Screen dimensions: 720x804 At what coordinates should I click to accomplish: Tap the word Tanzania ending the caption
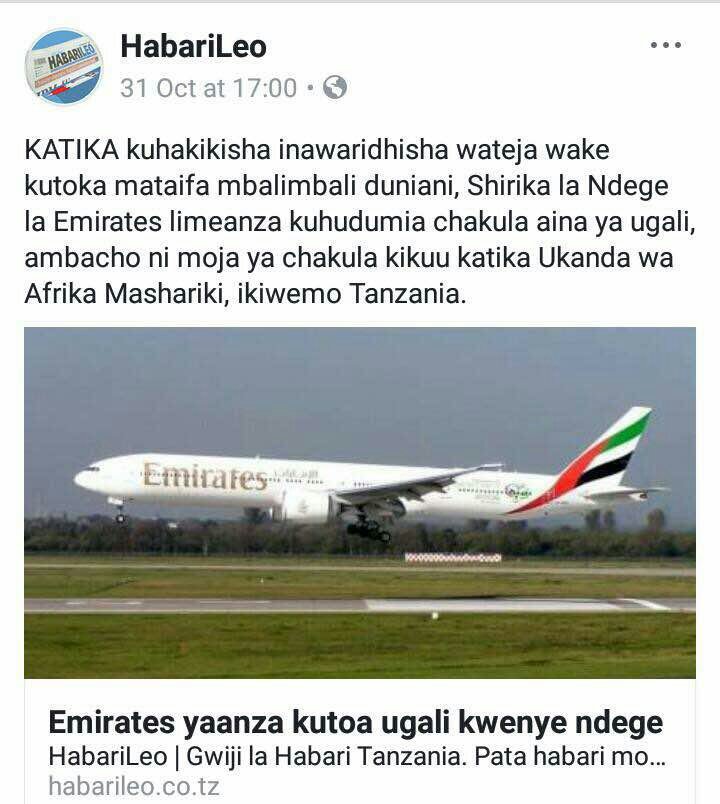tap(408, 294)
